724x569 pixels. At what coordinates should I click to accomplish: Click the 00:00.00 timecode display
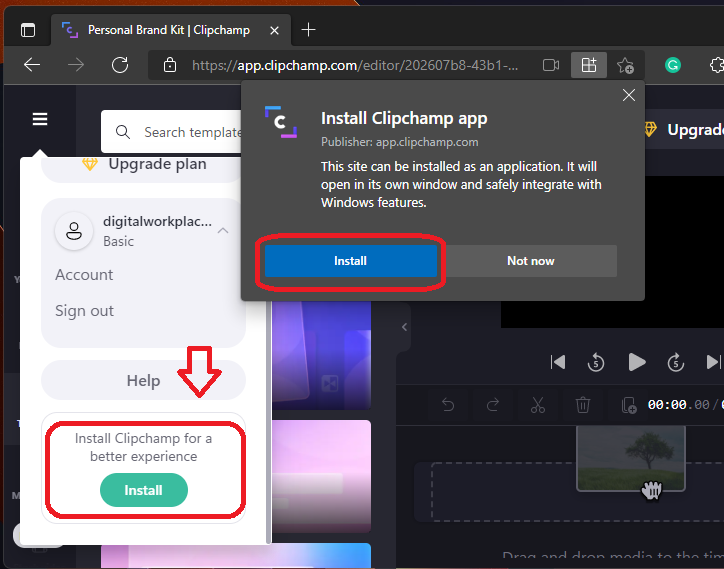678,405
